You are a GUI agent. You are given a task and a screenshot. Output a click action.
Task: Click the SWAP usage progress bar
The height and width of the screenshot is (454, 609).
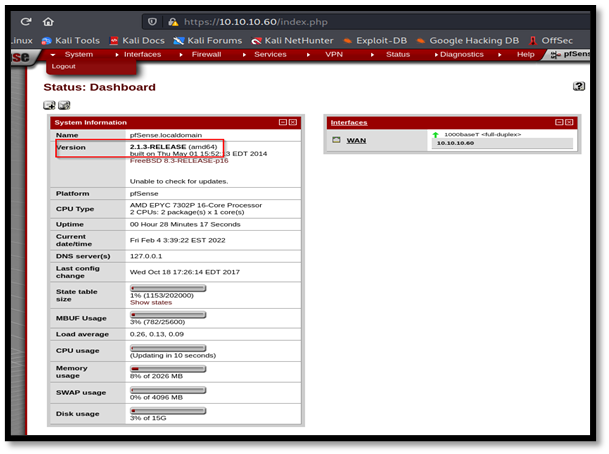pyautogui.click(x=168, y=390)
